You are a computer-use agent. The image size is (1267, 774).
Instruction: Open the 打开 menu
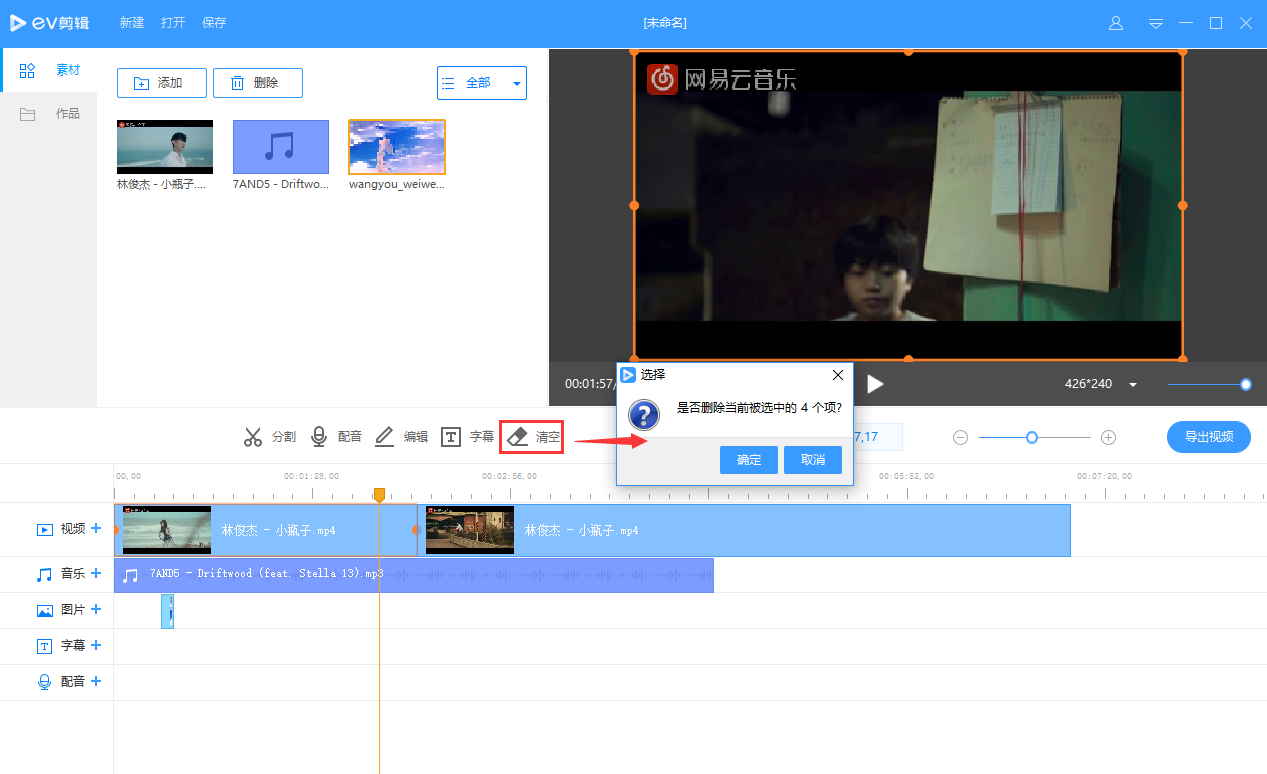pyautogui.click(x=172, y=22)
